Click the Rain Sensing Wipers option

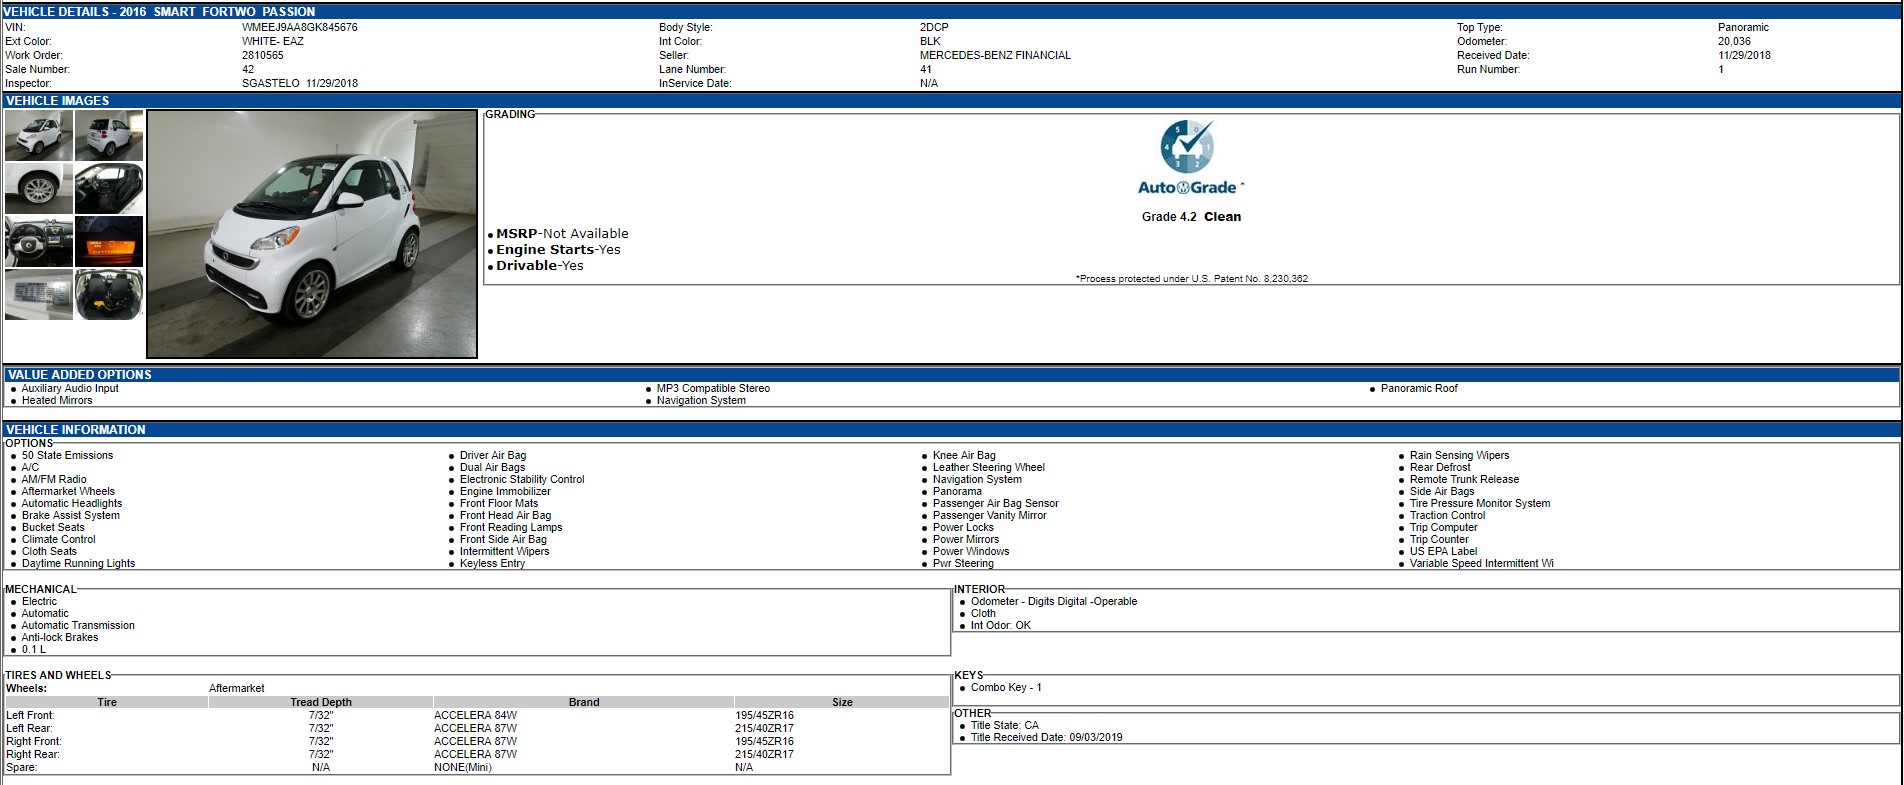pos(1459,455)
